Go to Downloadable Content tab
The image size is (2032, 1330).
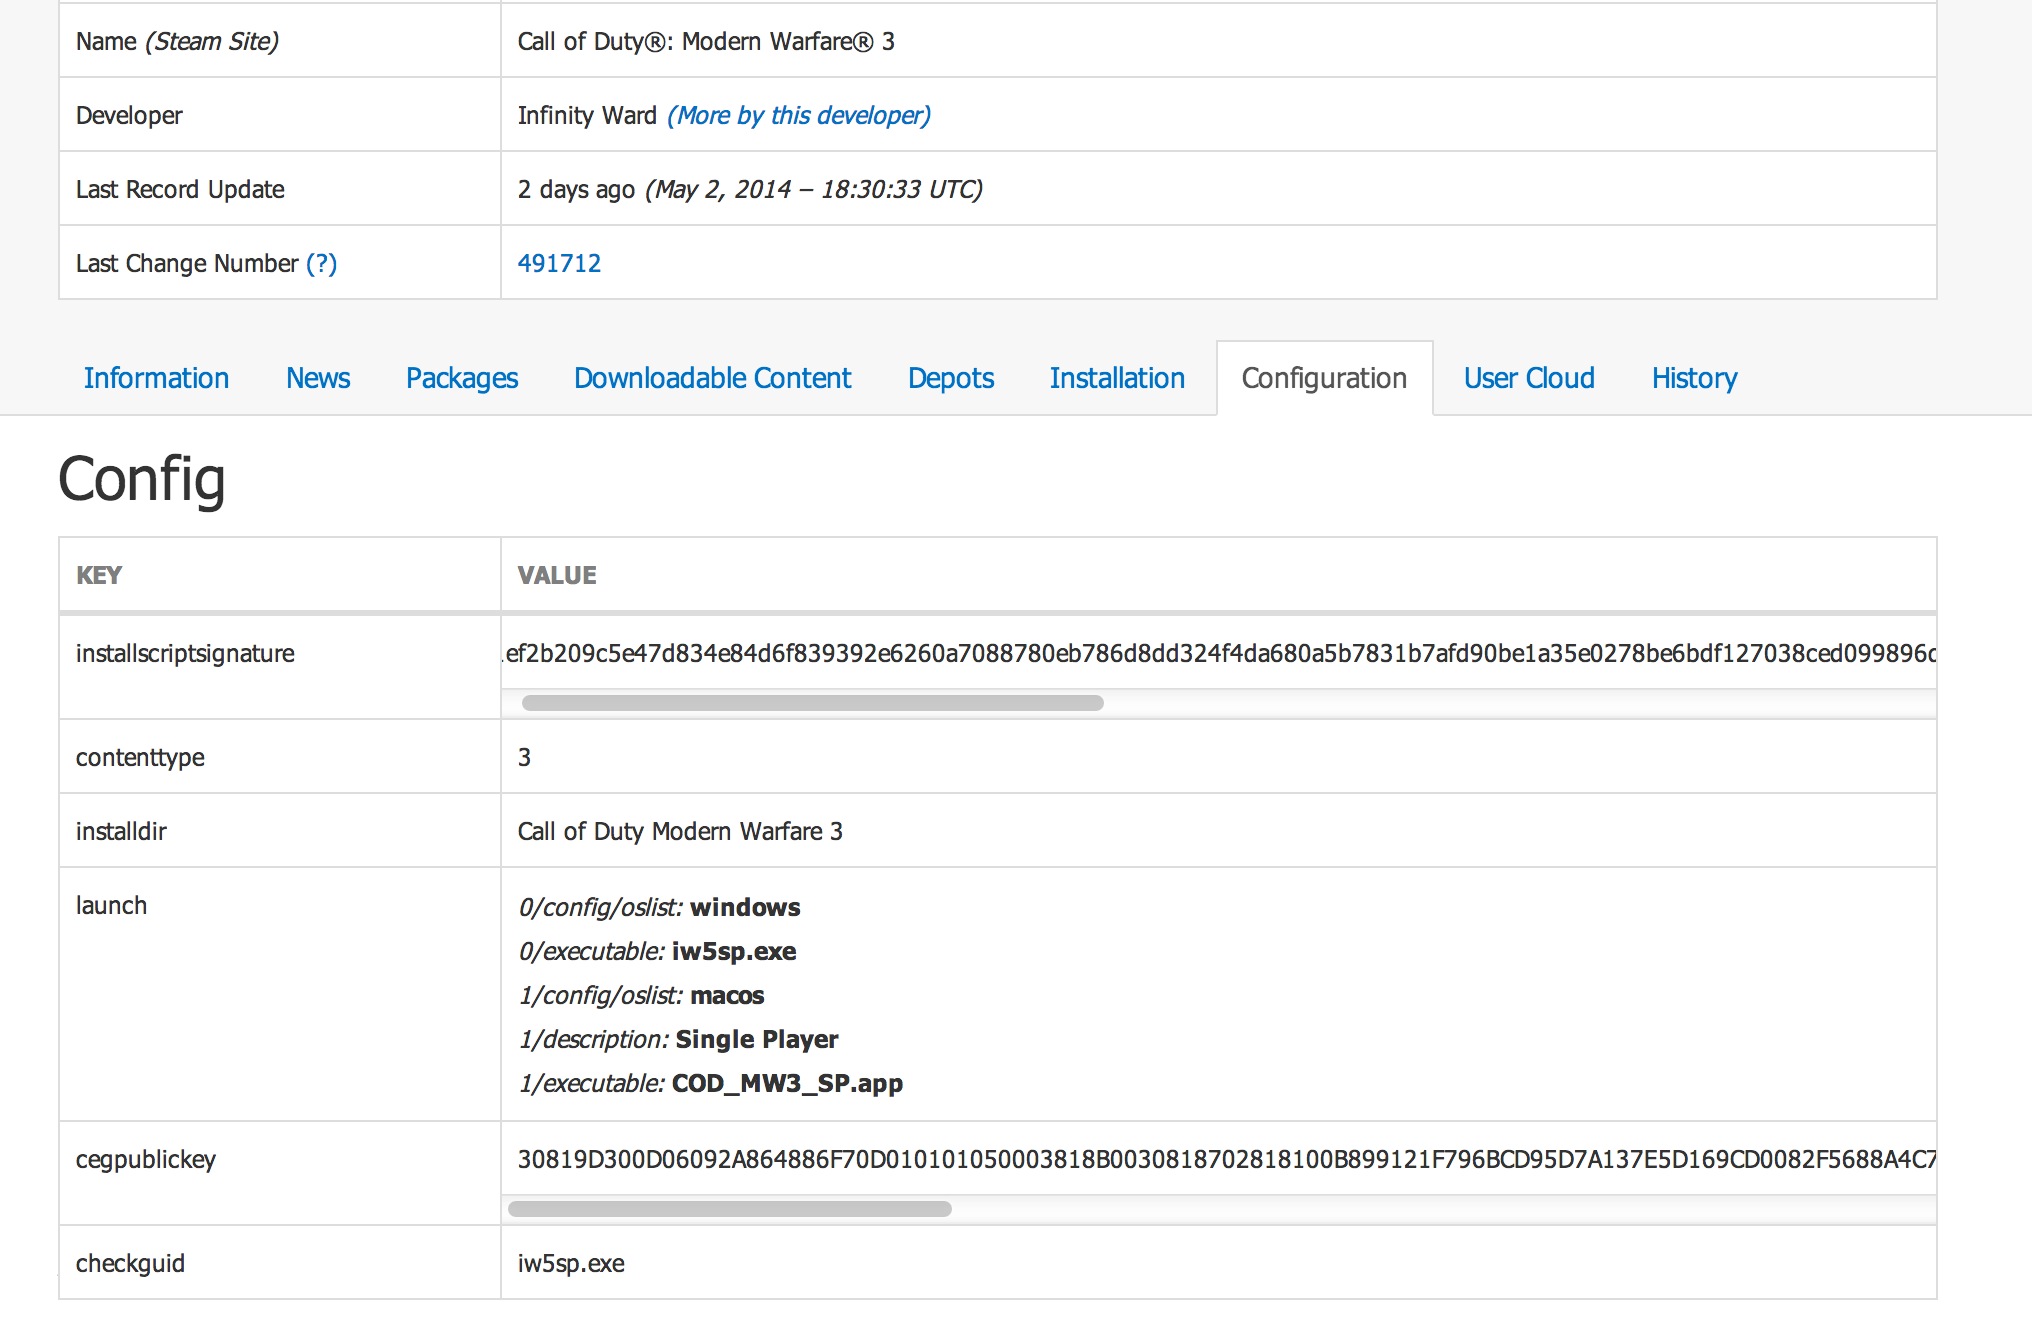pyautogui.click(x=712, y=378)
